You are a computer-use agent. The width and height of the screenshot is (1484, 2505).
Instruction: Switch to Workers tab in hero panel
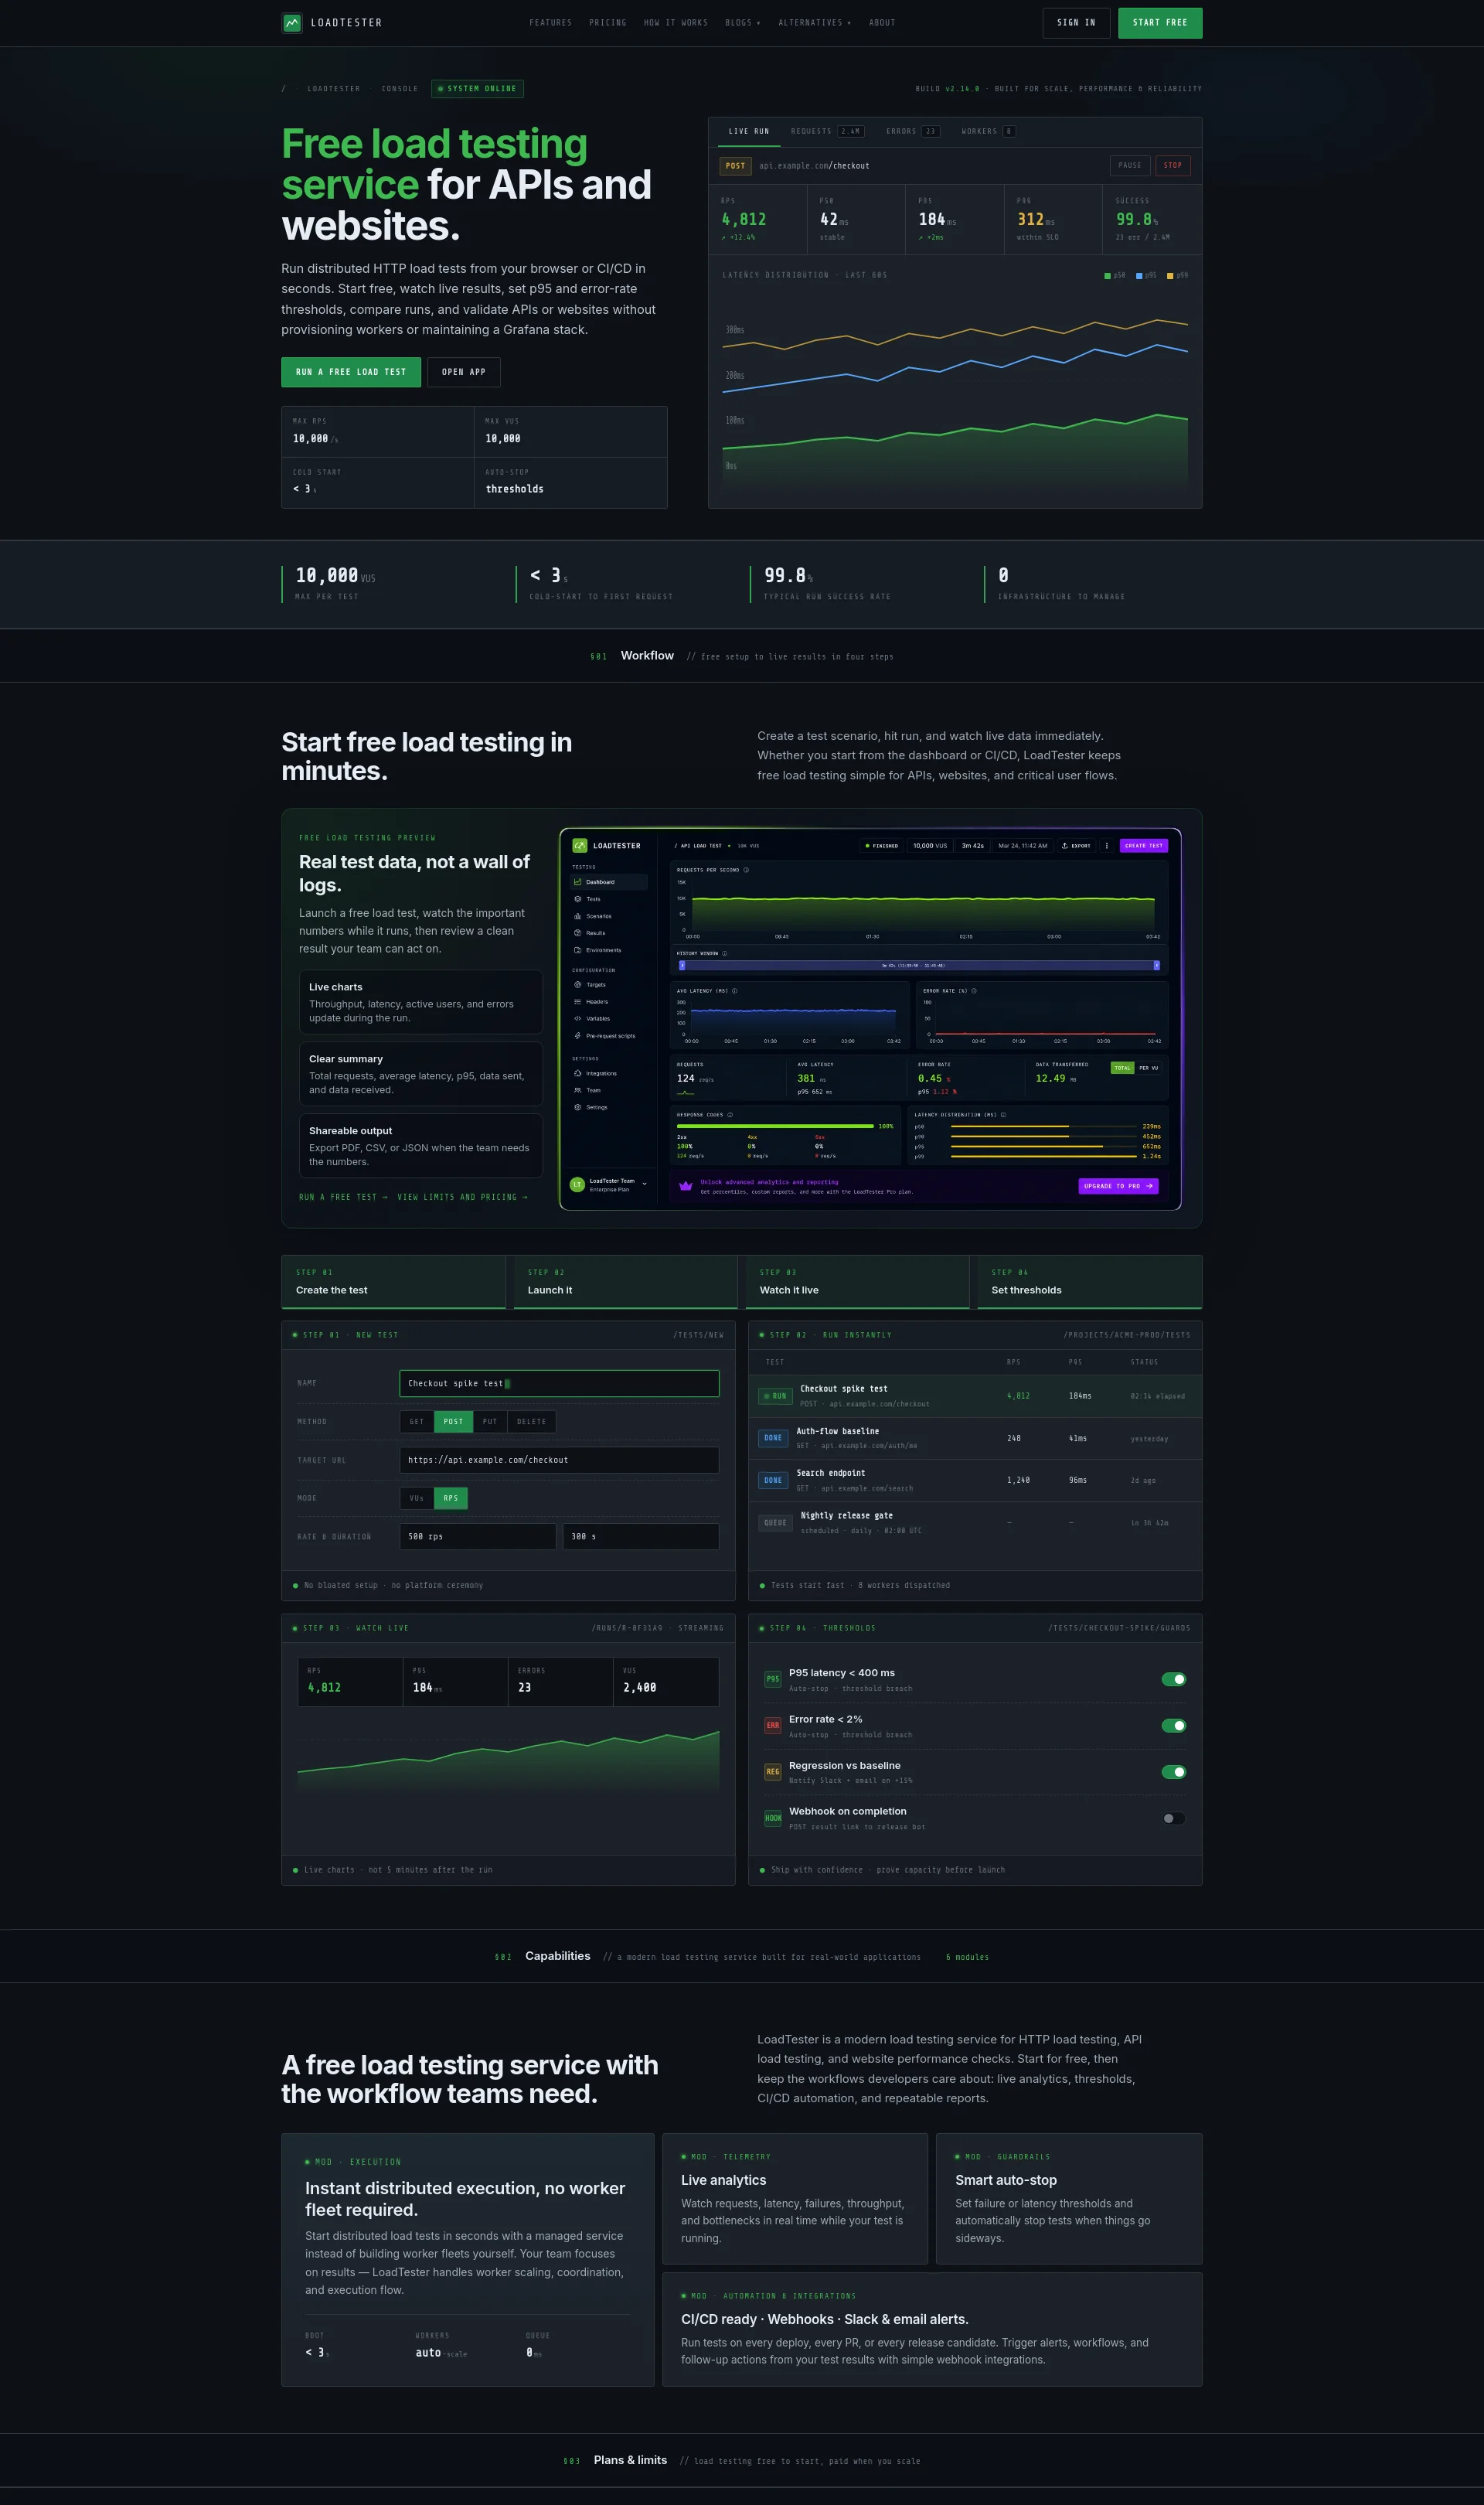tap(989, 131)
